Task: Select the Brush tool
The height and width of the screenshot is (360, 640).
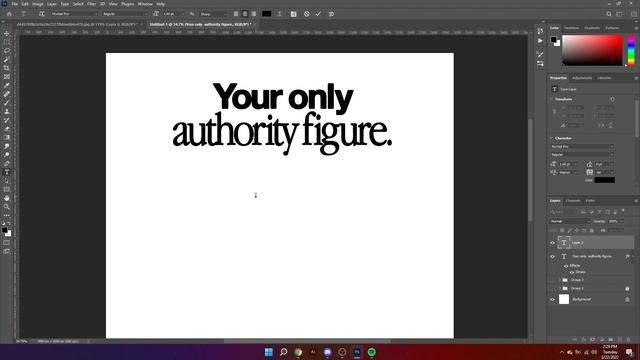Action: point(7,103)
